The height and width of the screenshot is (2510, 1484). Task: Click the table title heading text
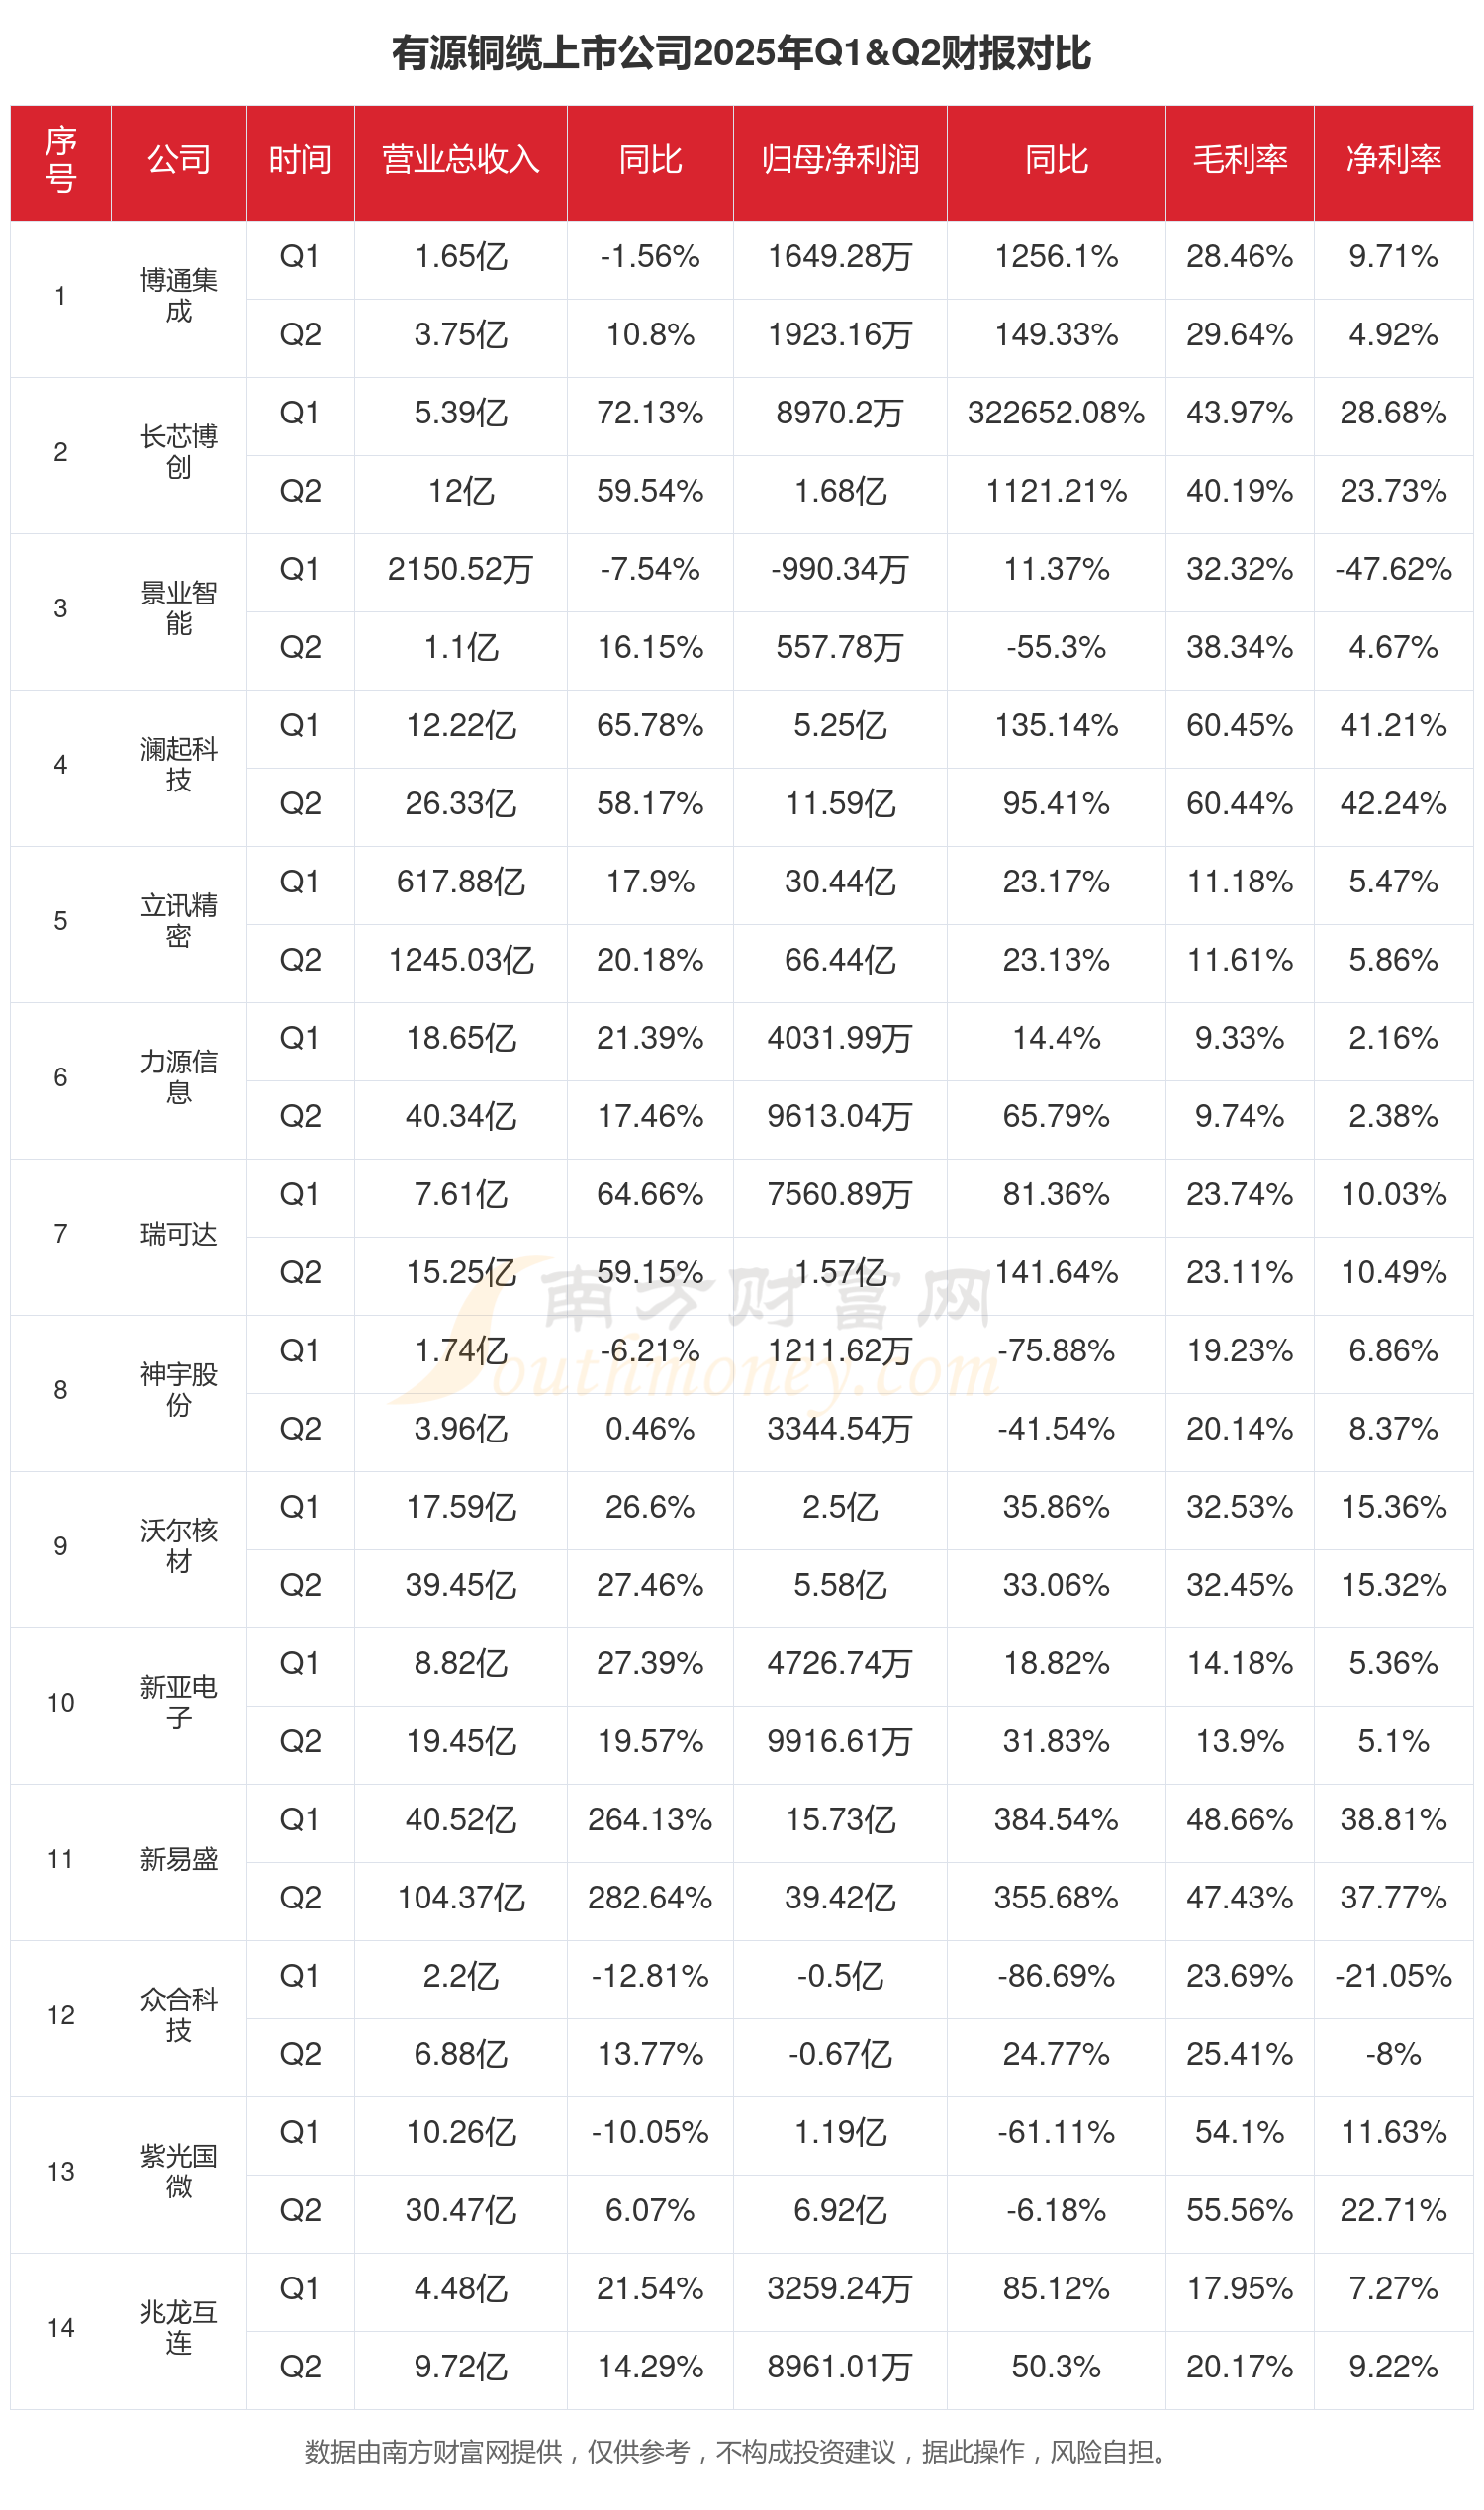pos(741,53)
